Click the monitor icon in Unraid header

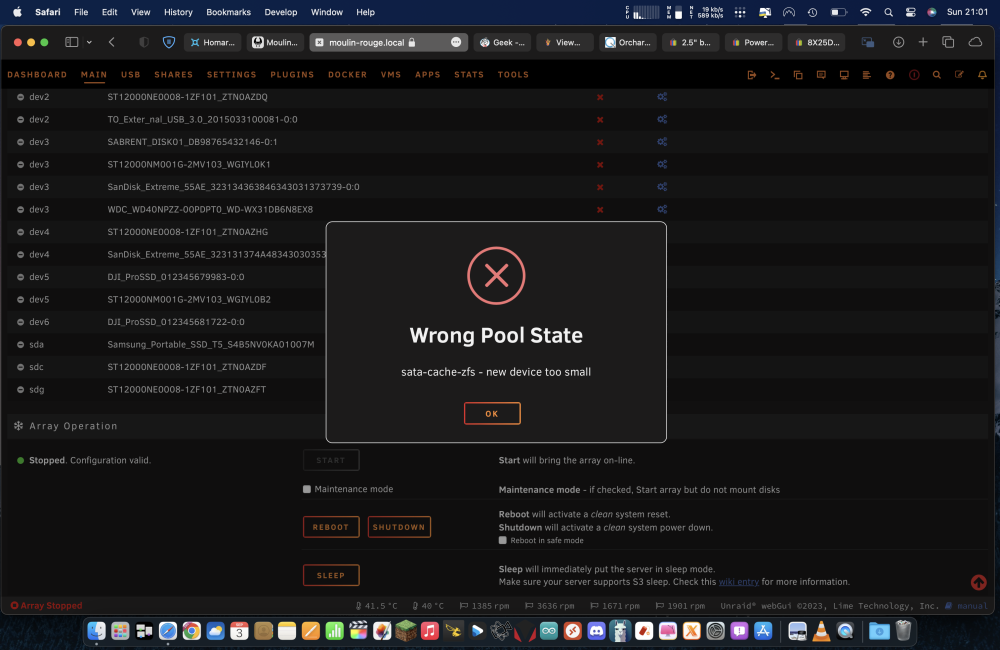[844, 75]
